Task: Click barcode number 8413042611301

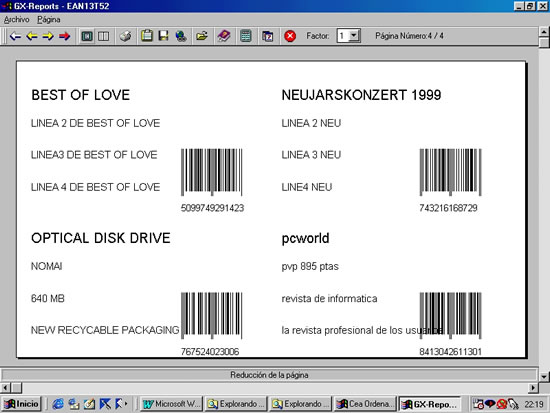Action: [450, 352]
